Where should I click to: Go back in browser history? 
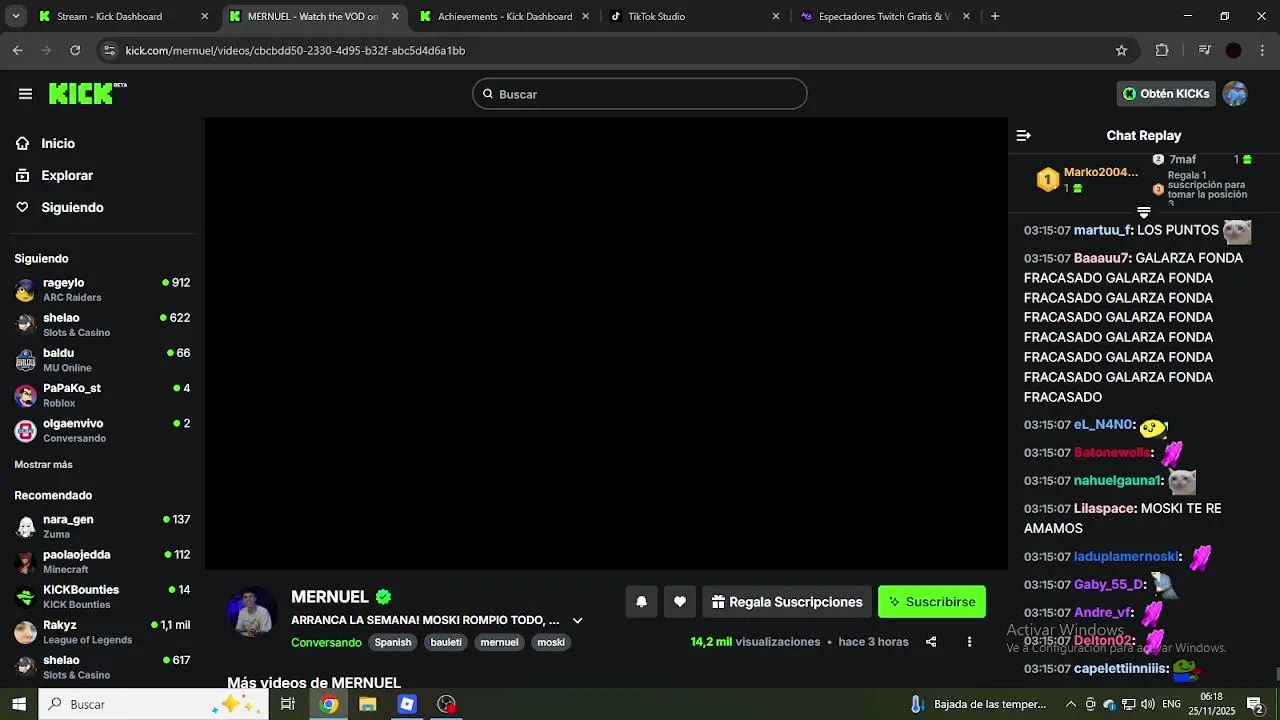[18, 50]
